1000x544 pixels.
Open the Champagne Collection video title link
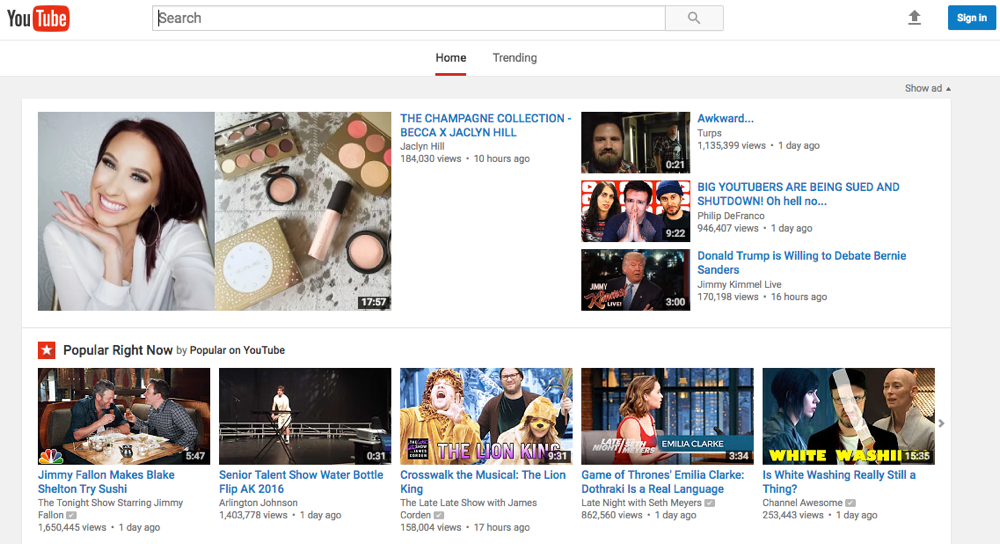coord(485,126)
